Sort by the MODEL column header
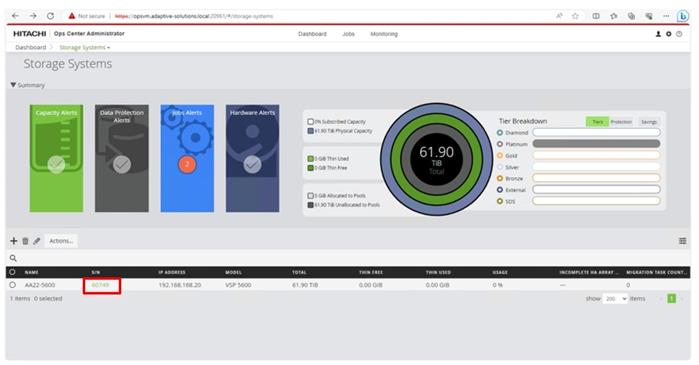699x365 pixels. coord(234,272)
